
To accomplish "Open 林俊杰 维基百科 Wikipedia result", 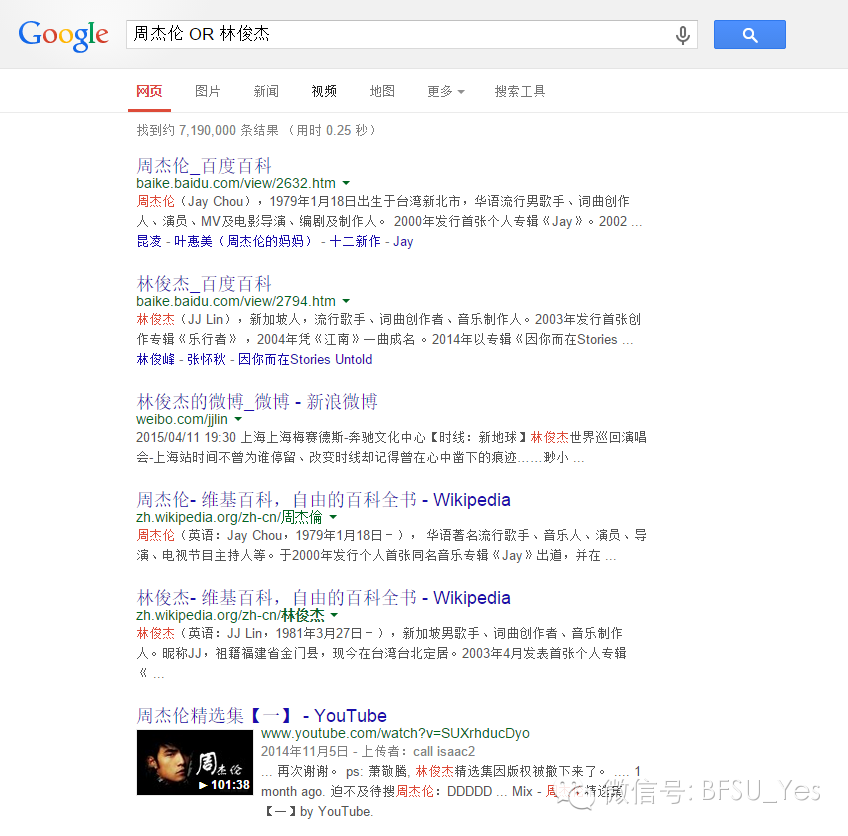I will click(x=323, y=598).
